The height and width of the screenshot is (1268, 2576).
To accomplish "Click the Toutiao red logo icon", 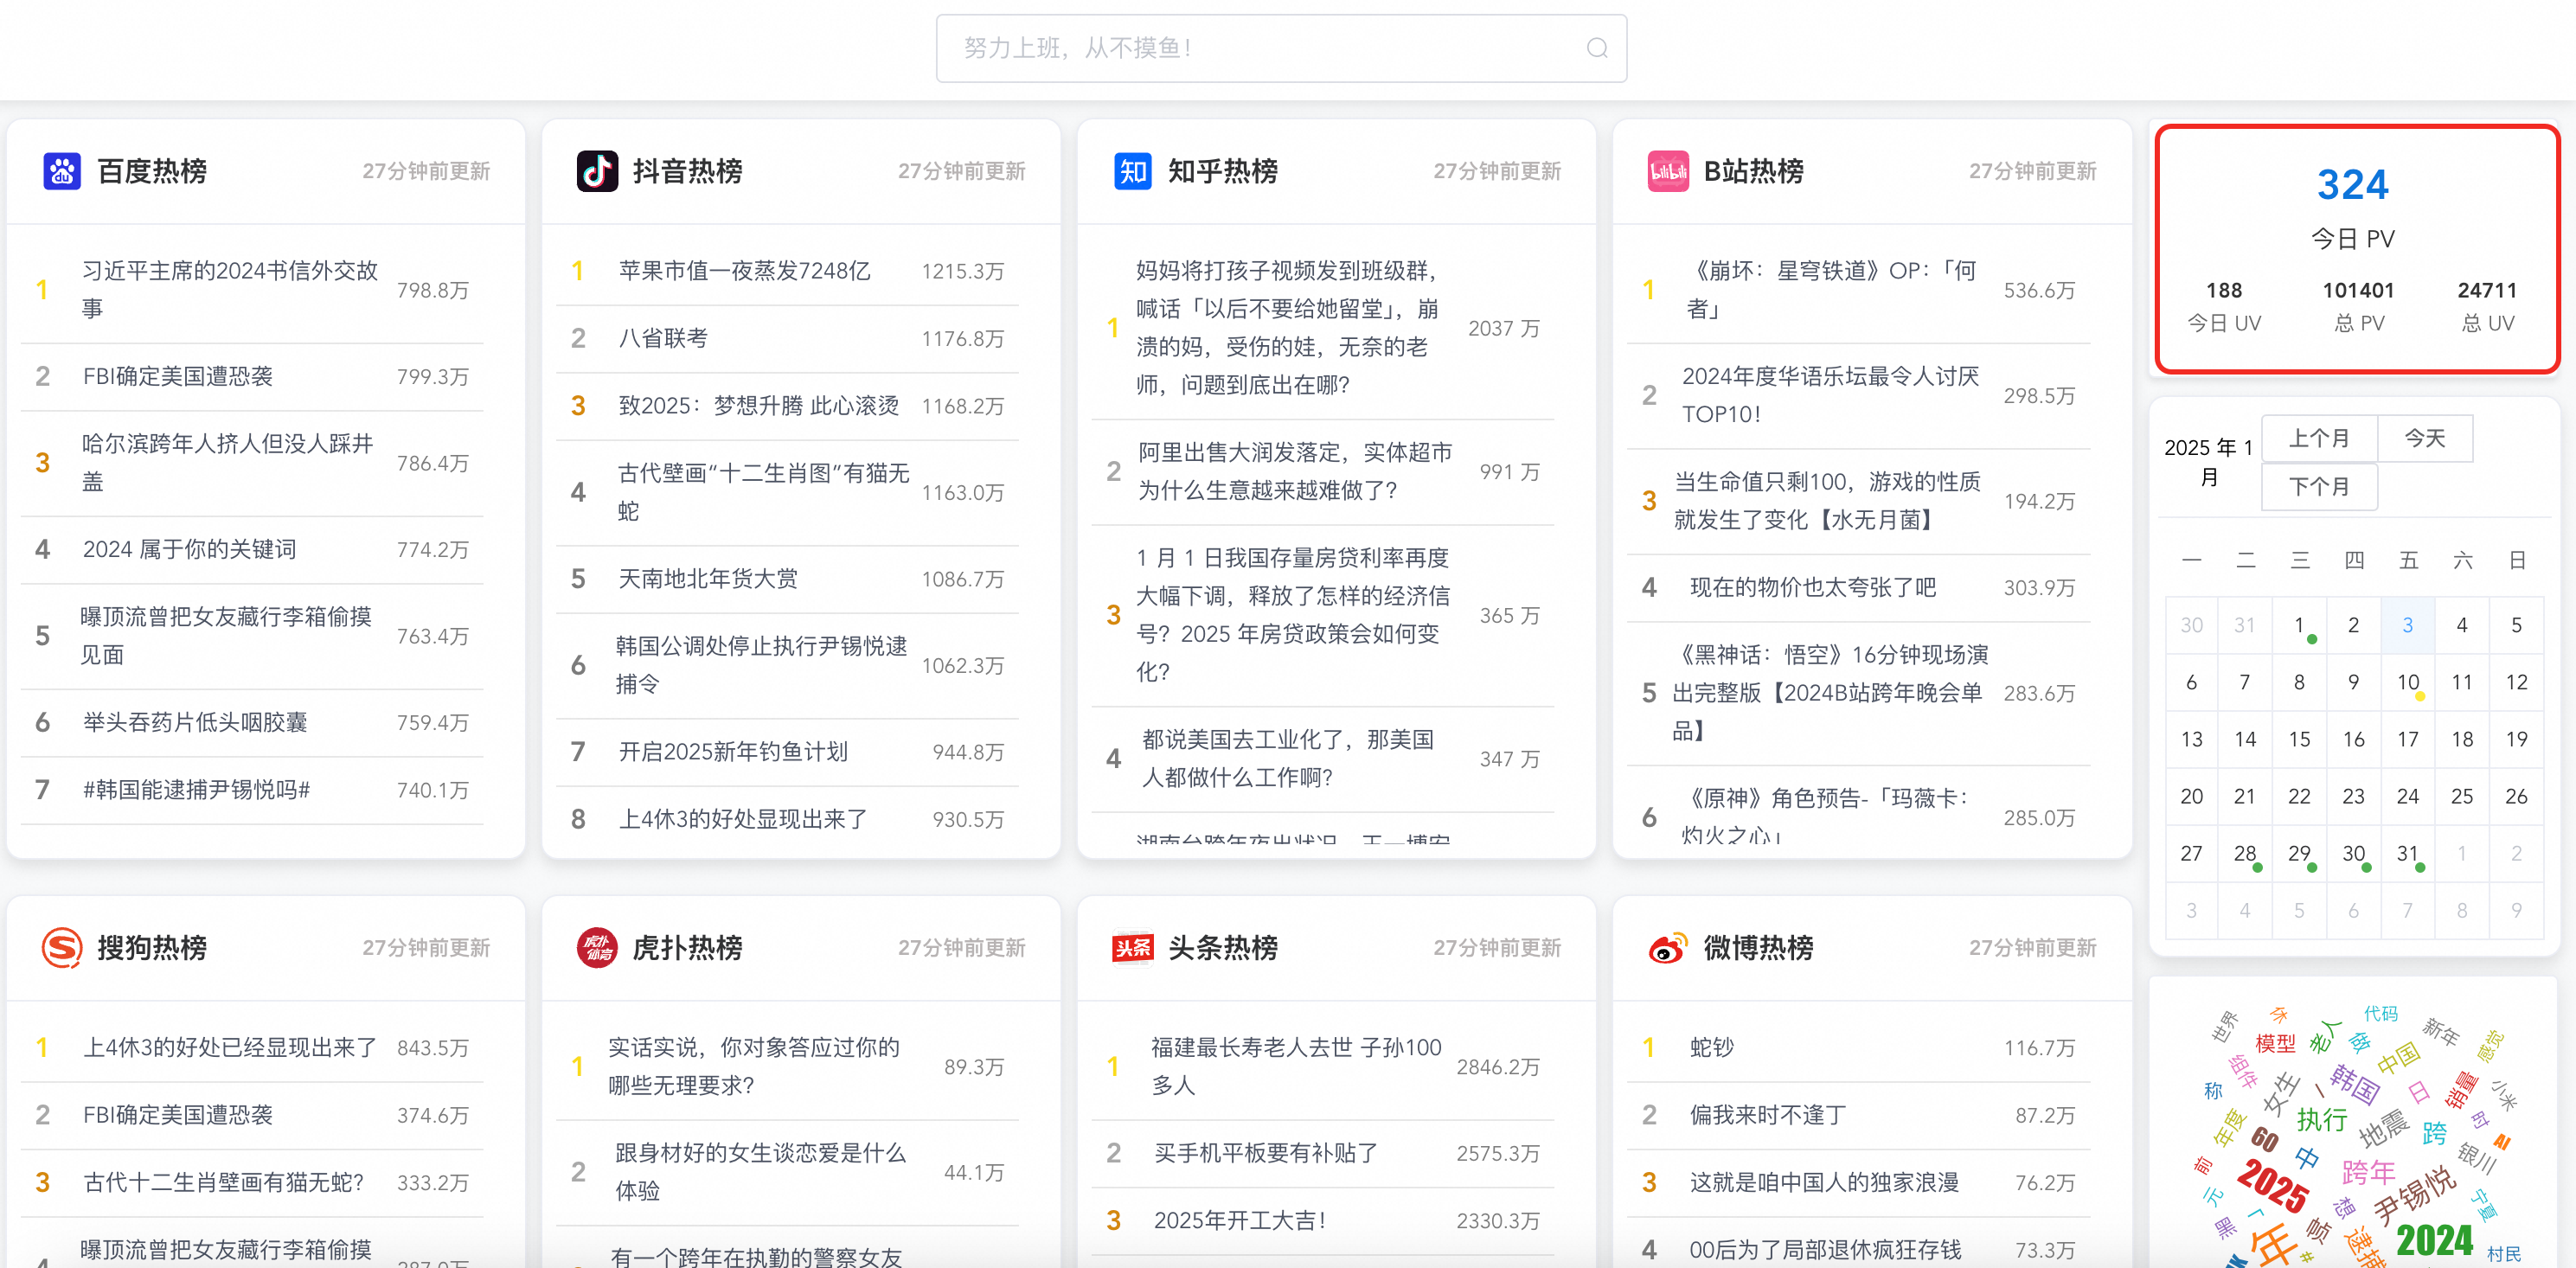I will click(x=1132, y=947).
